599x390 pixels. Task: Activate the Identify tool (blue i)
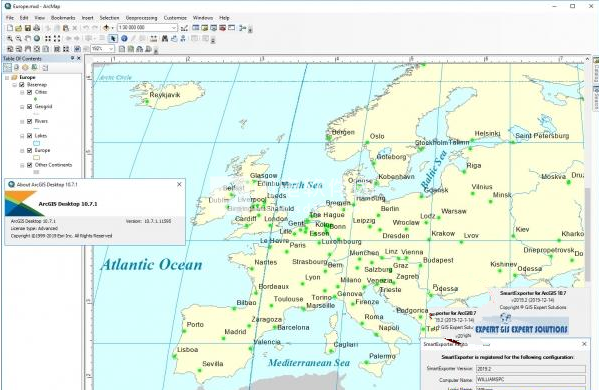[x=124, y=39]
